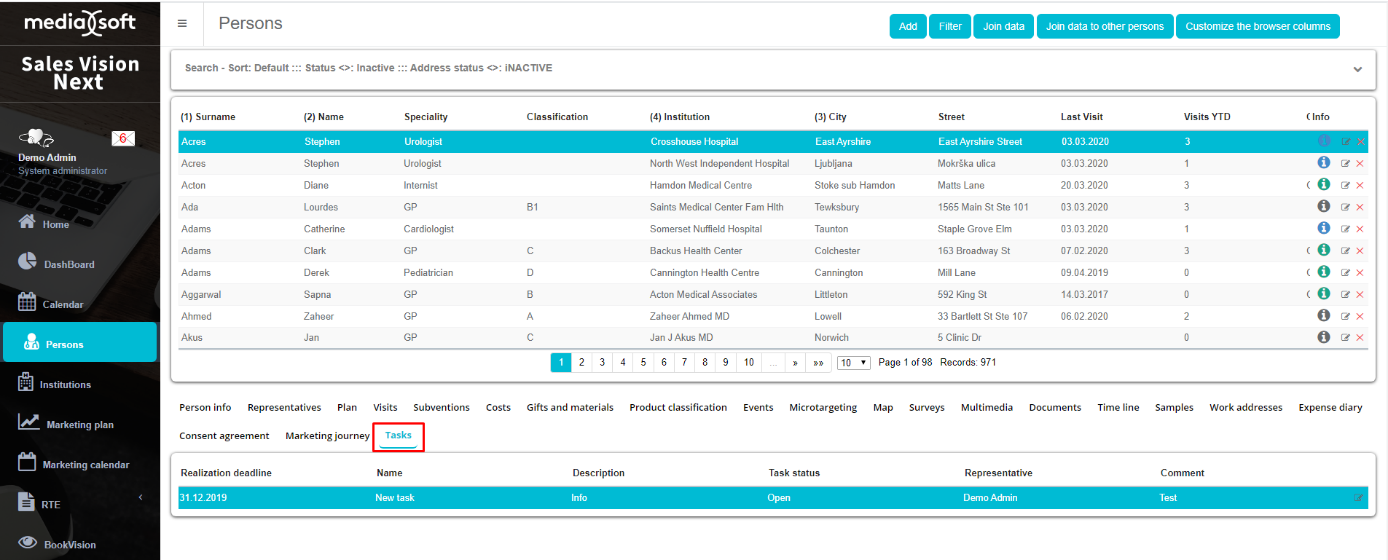Screen dimensions: 1388x560
Task: Open the Marketing journey tab
Action: [327, 436]
